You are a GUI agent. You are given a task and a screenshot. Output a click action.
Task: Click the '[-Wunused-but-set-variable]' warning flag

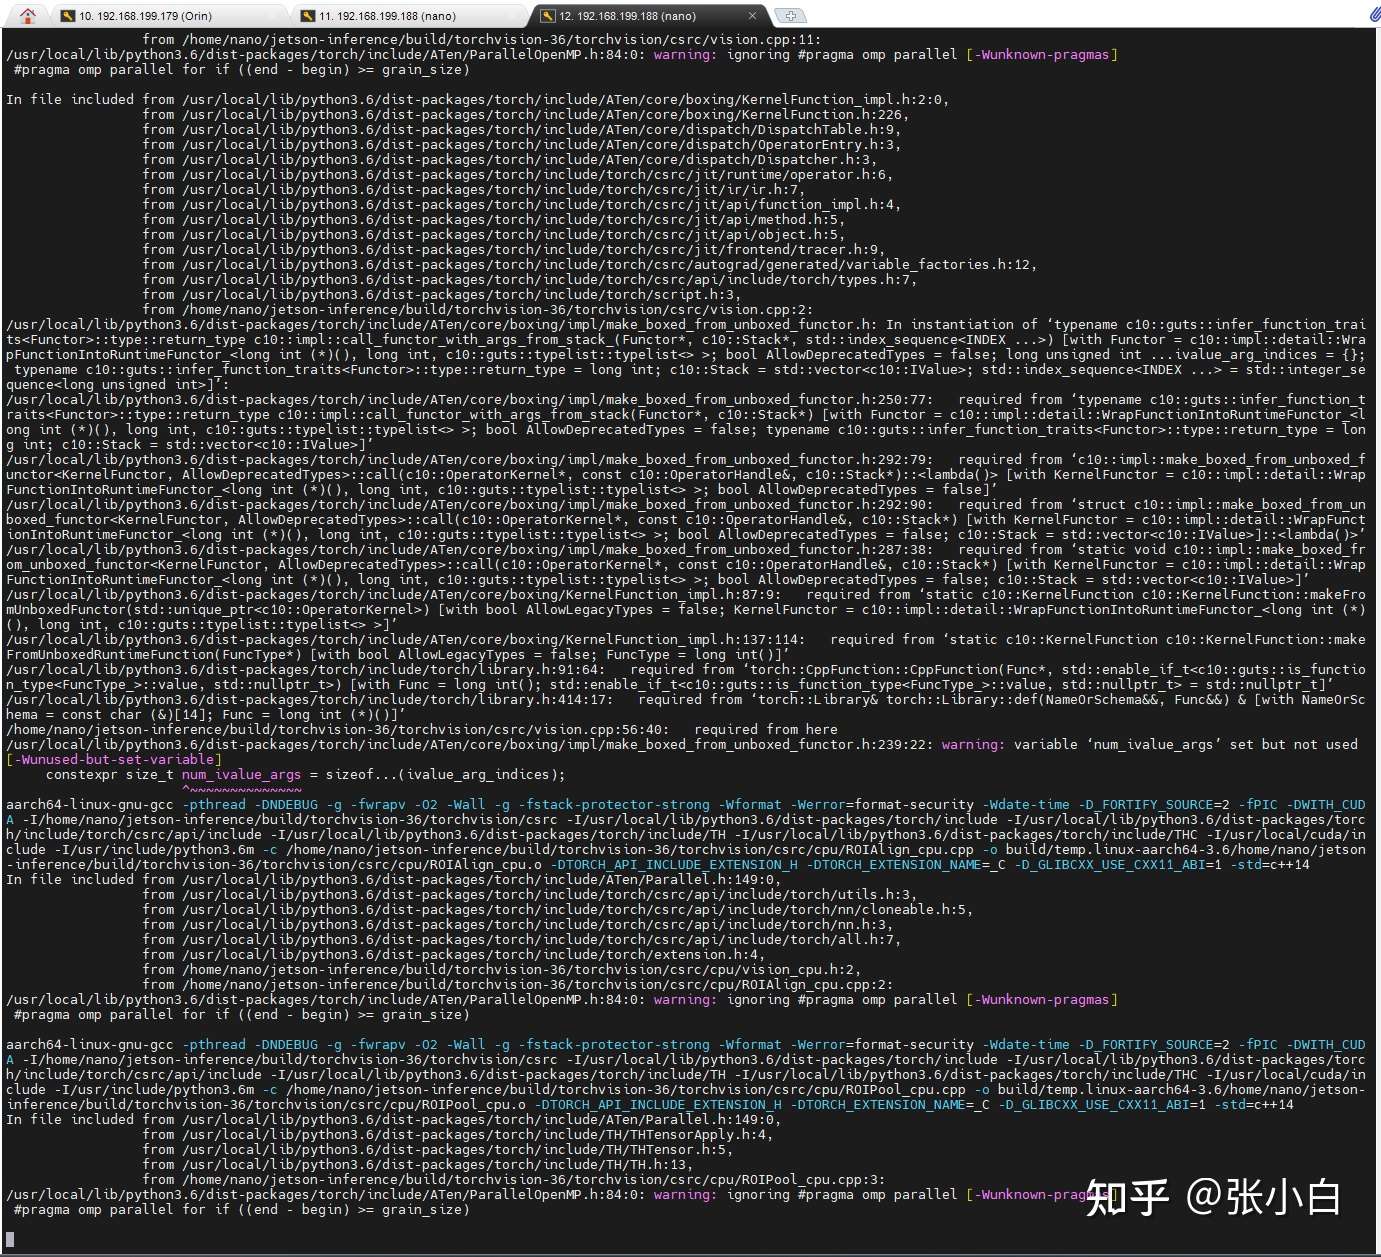pyautogui.click(x=114, y=760)
